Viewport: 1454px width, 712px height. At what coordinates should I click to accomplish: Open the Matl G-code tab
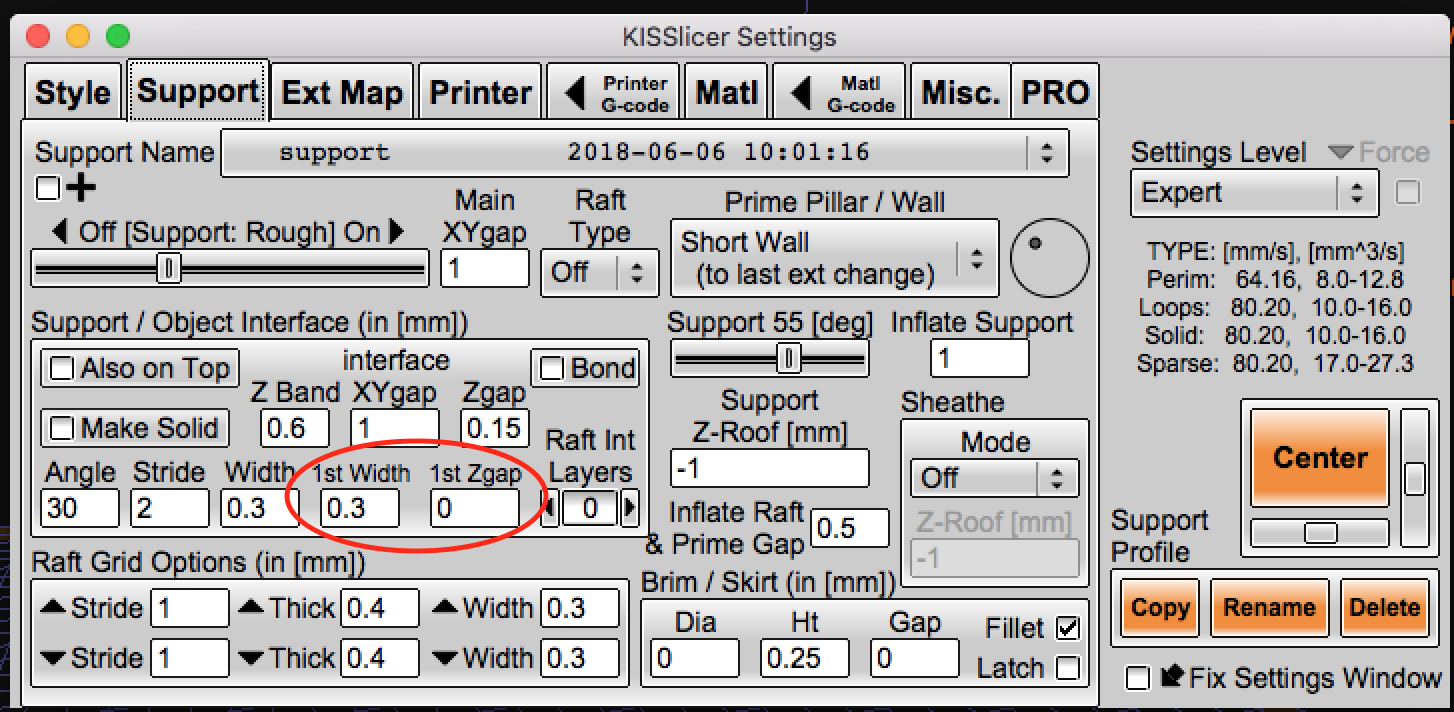click(840, 93)
